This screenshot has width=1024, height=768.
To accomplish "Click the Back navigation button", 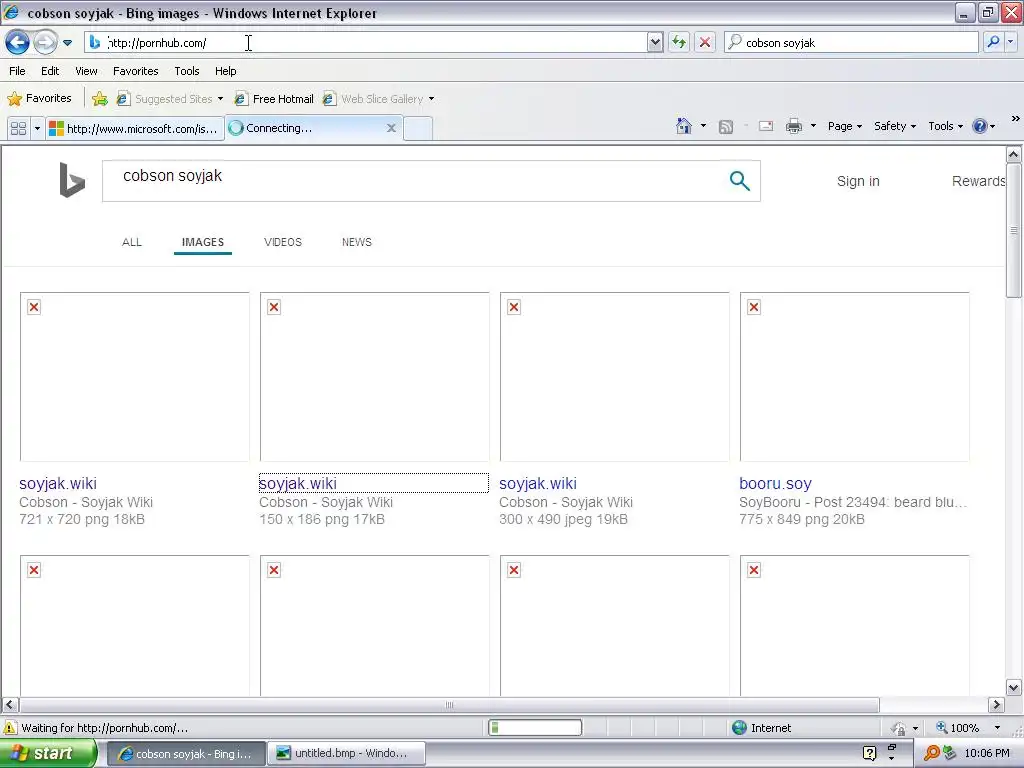I will [18, 42].
